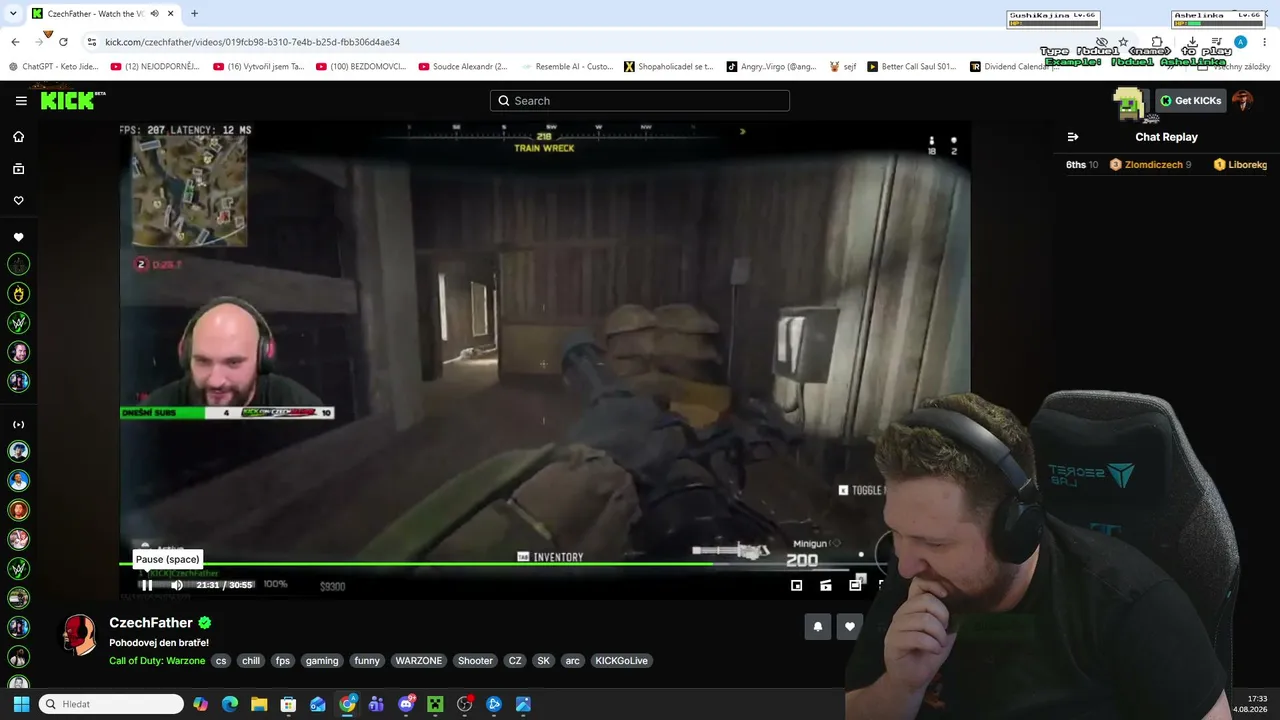
Task: Click the kick.com address bar URL
Action: tap(252, 42)
